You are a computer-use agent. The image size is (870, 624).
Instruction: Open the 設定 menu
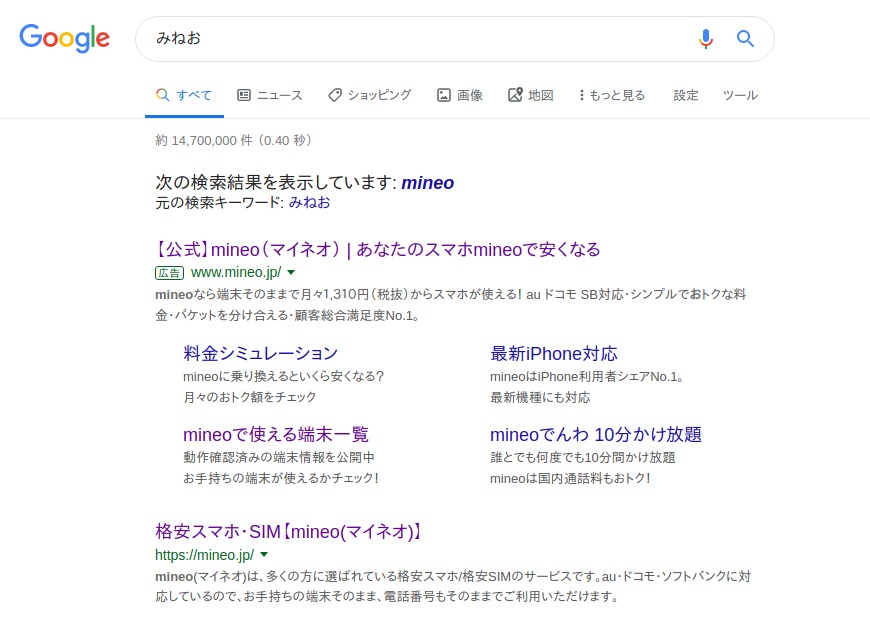686,95
